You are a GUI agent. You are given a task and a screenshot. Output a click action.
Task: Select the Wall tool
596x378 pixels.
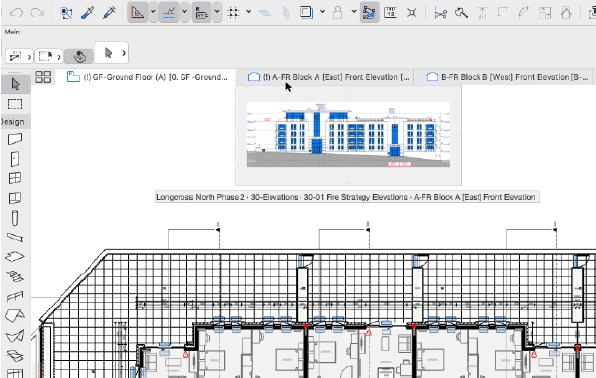[15, 139]
